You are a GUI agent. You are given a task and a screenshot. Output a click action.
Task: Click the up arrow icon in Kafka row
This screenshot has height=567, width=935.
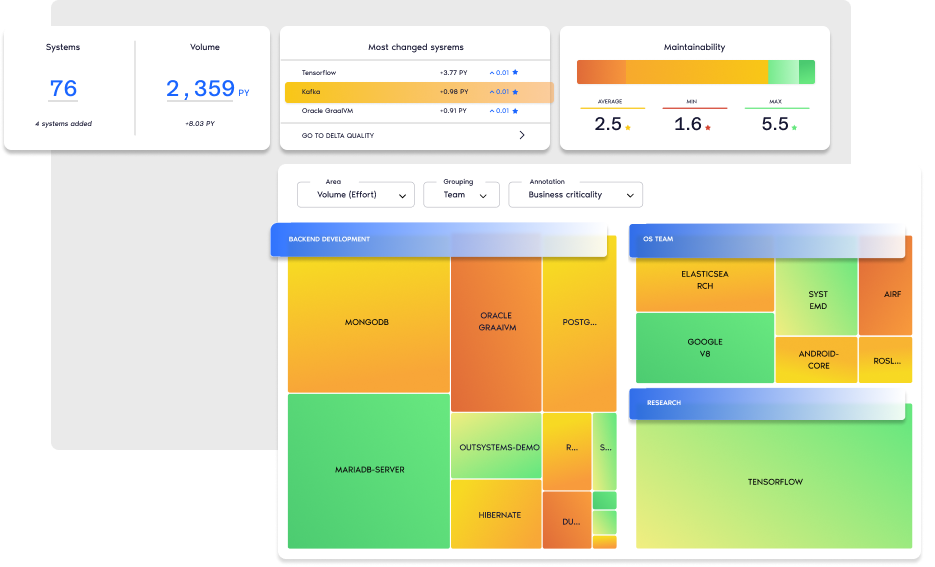tap(492, 92)
